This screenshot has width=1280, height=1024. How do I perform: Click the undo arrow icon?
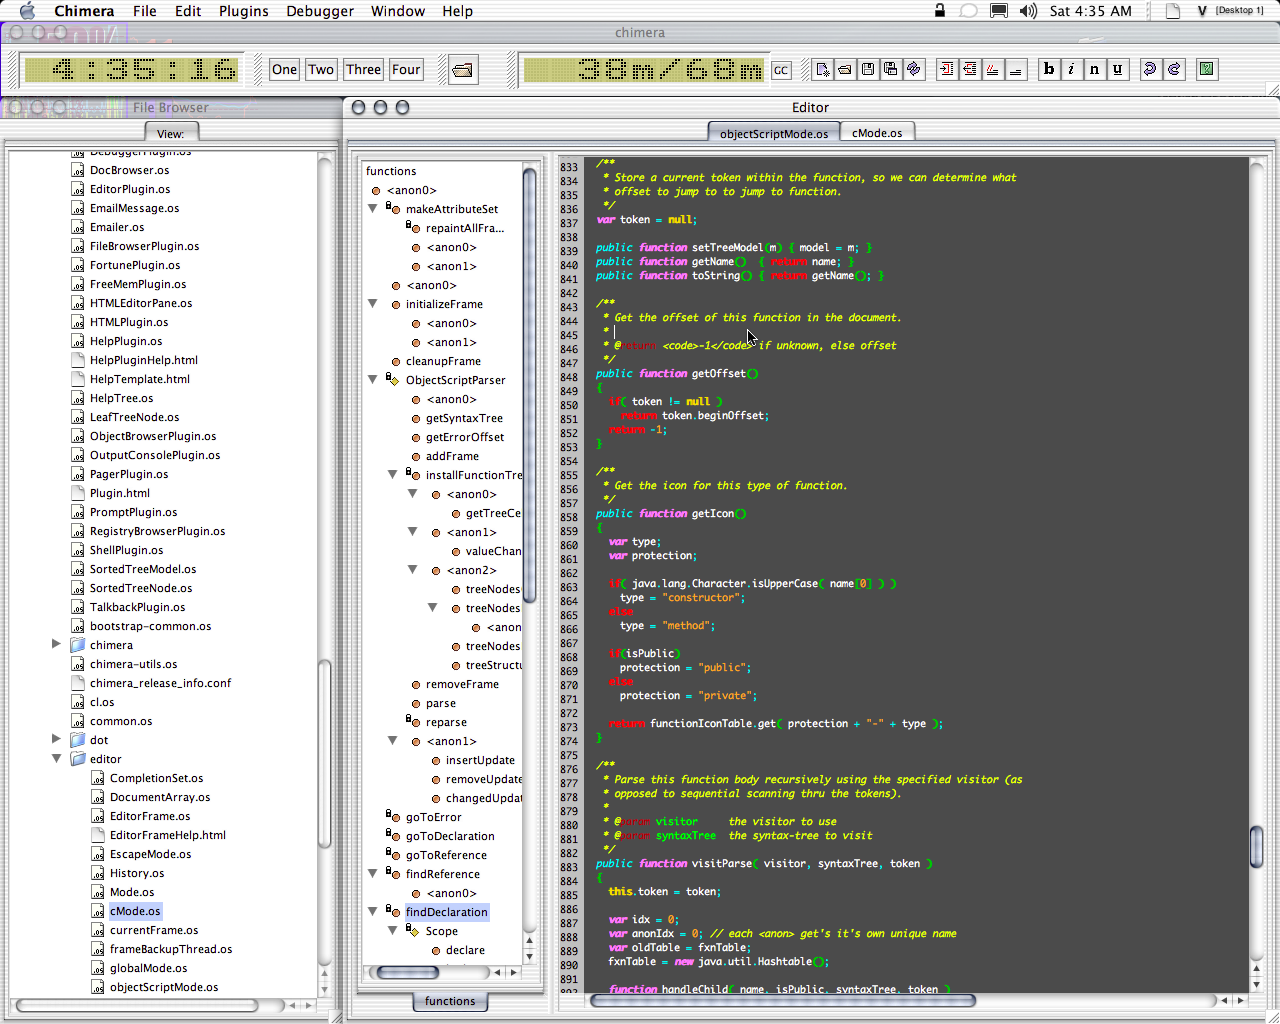1149,69
